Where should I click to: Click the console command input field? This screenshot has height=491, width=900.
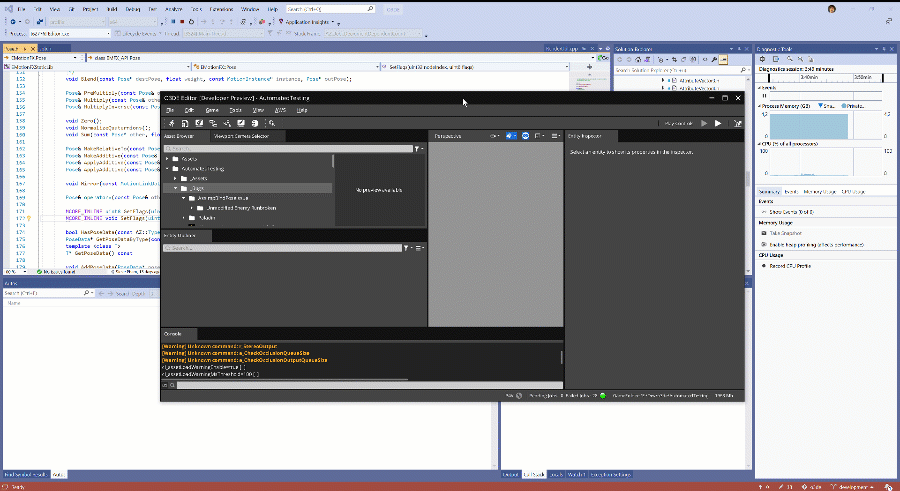tap(370, 385)
